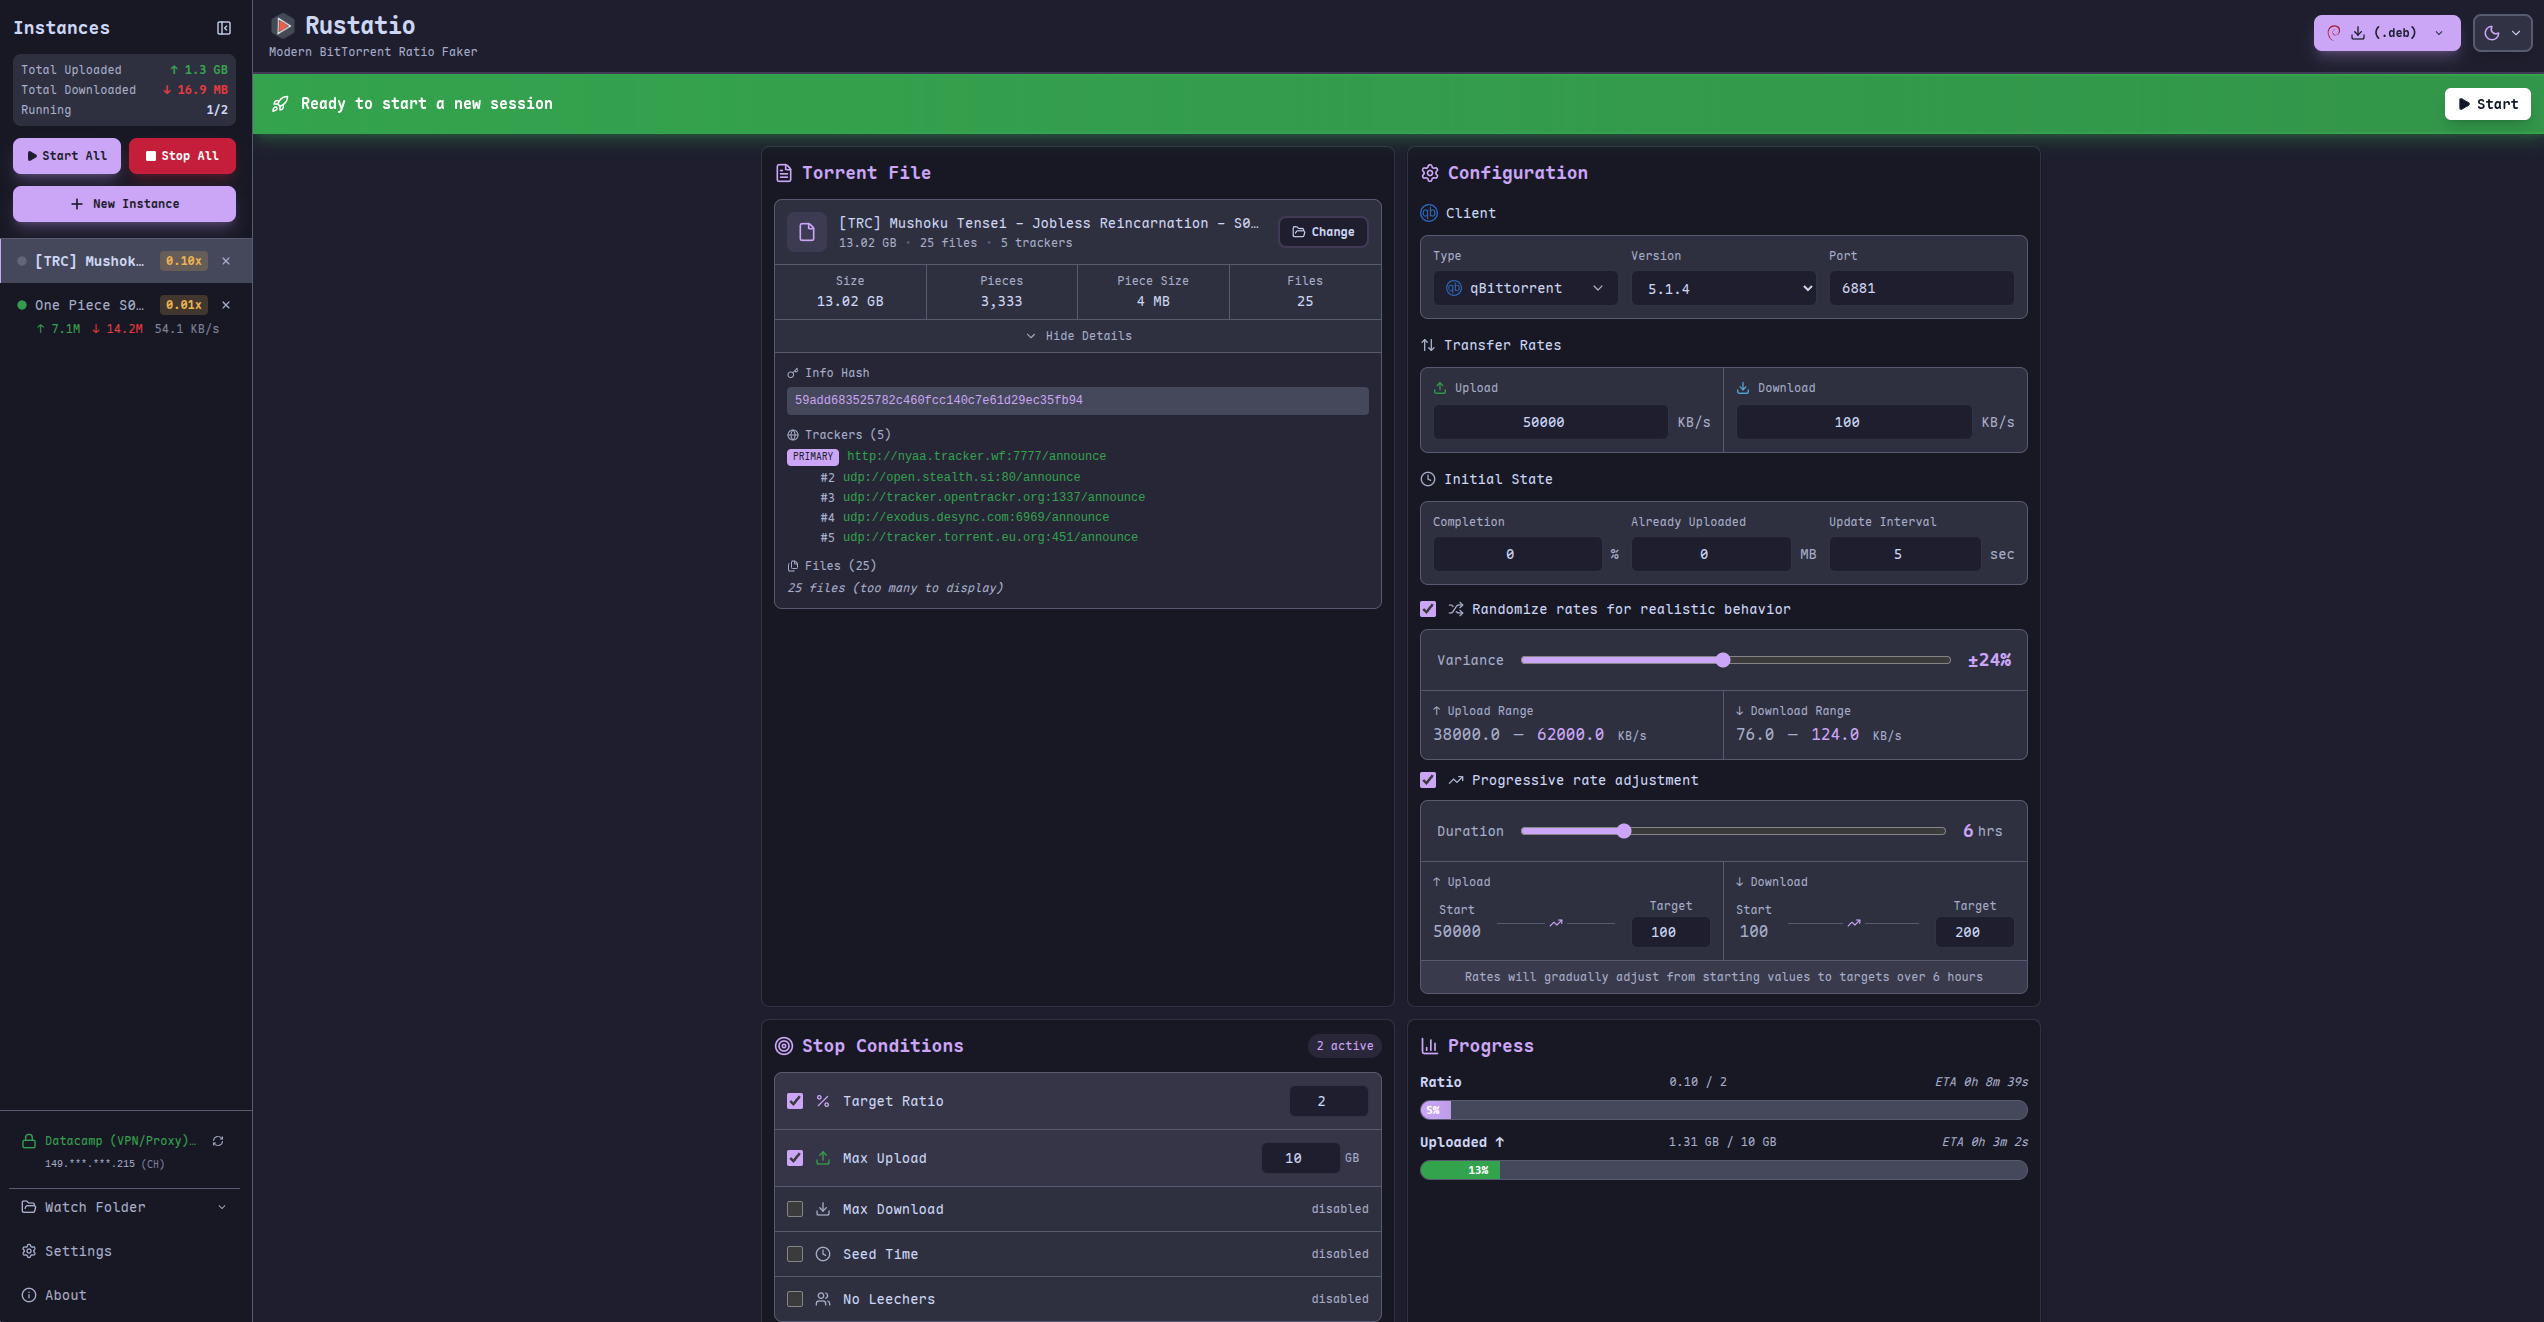Open the Version 5.1.4 dropdown
2544x1322 pixels.
pos(1724,289)
